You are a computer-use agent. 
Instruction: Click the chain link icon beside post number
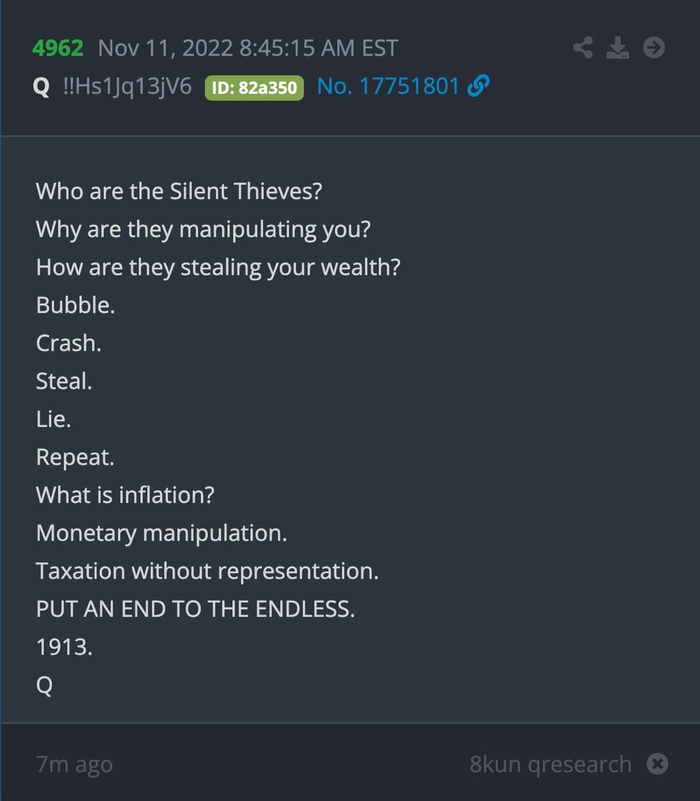pyautogui.click(x=478, y=87)
